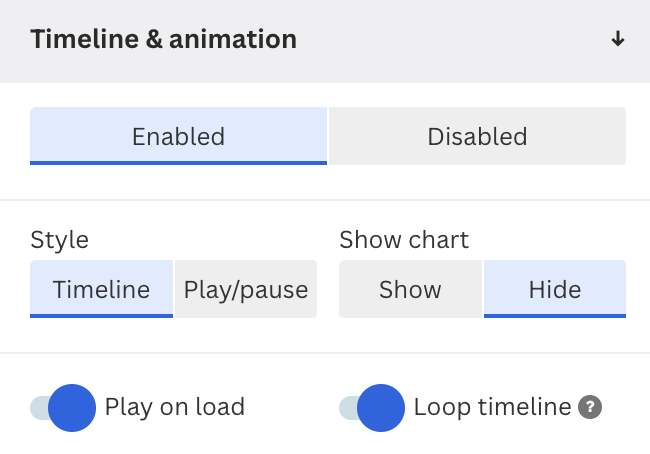Switch timeline to Disabled

(477, 136)
